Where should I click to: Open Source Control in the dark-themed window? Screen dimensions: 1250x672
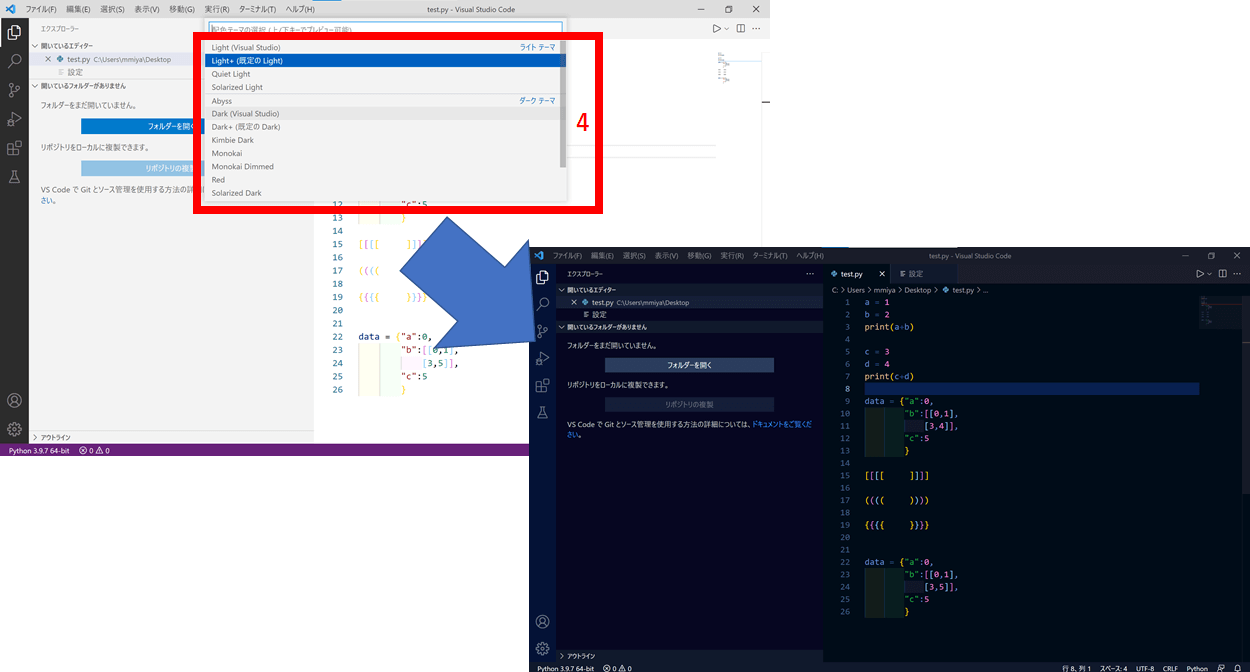pos(542,331)
